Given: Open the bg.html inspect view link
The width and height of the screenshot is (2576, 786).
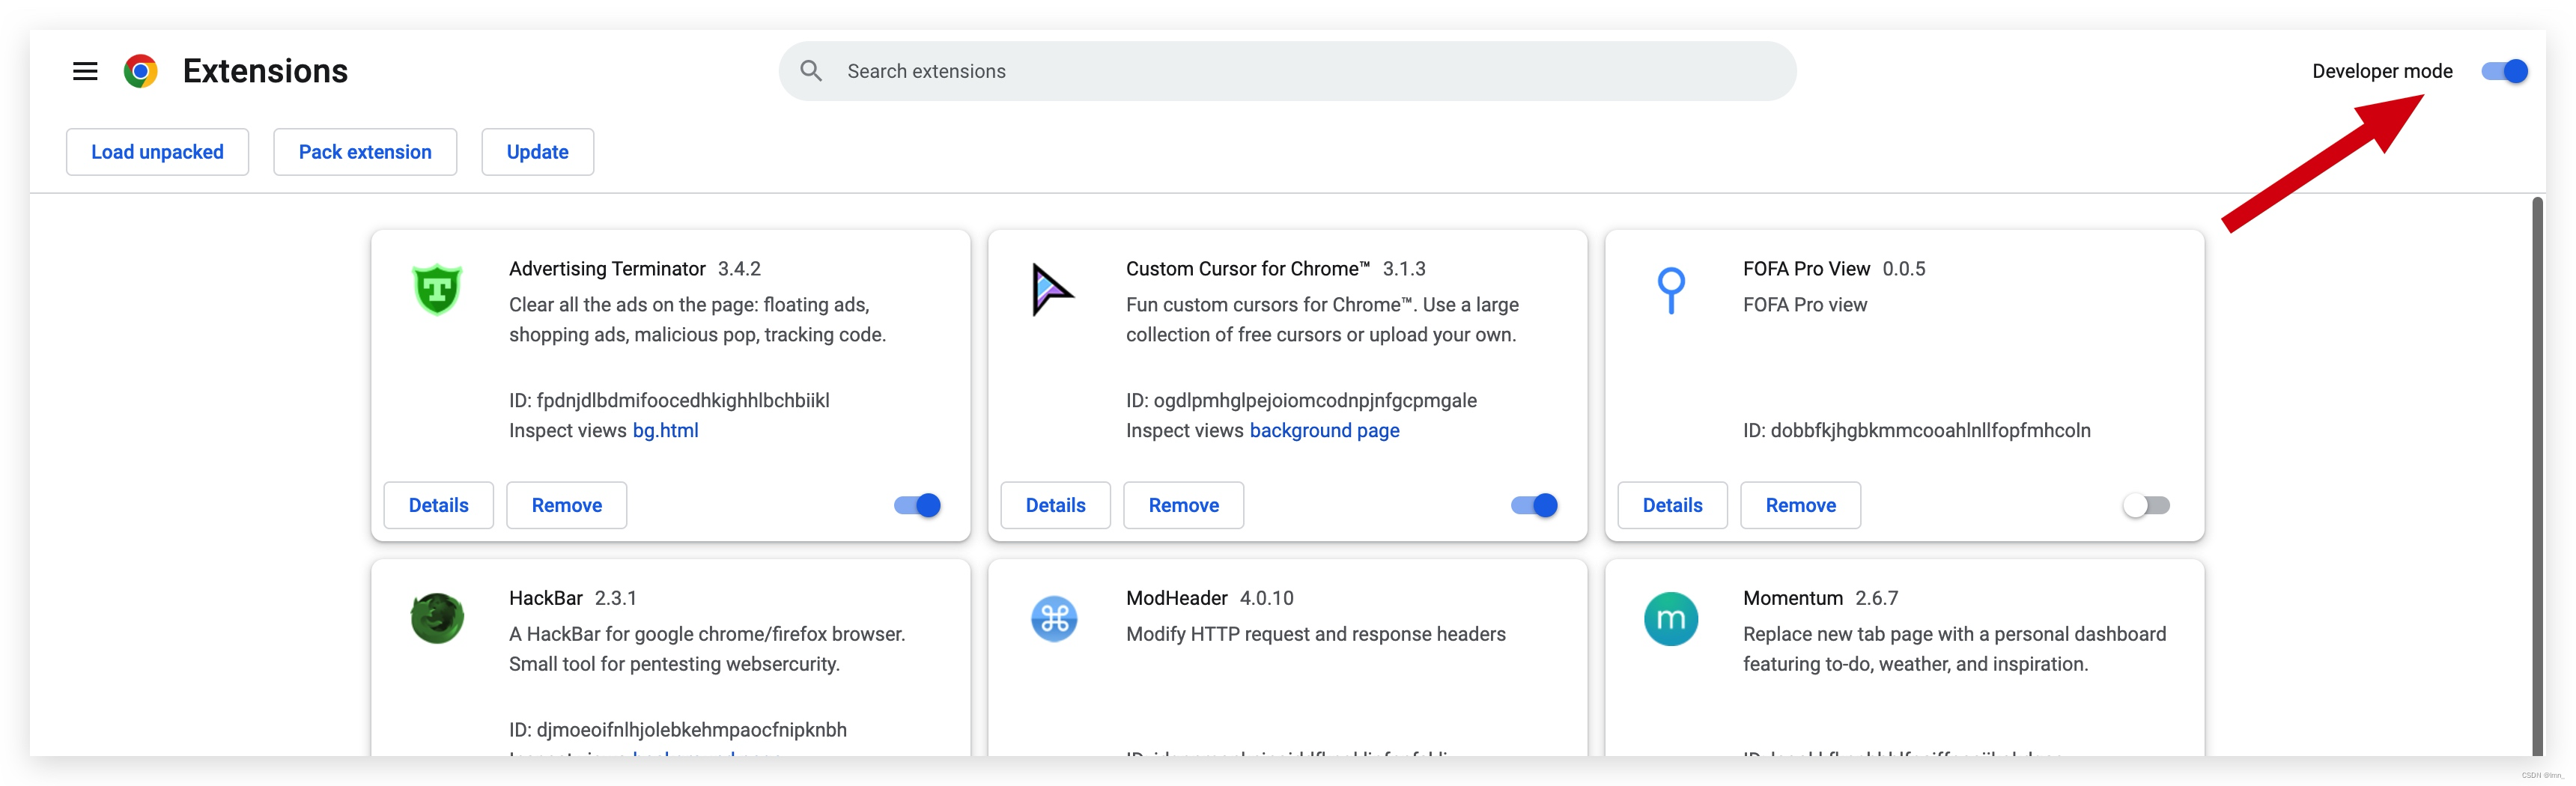Looking at the screenshot, I should tap(665, 431).
